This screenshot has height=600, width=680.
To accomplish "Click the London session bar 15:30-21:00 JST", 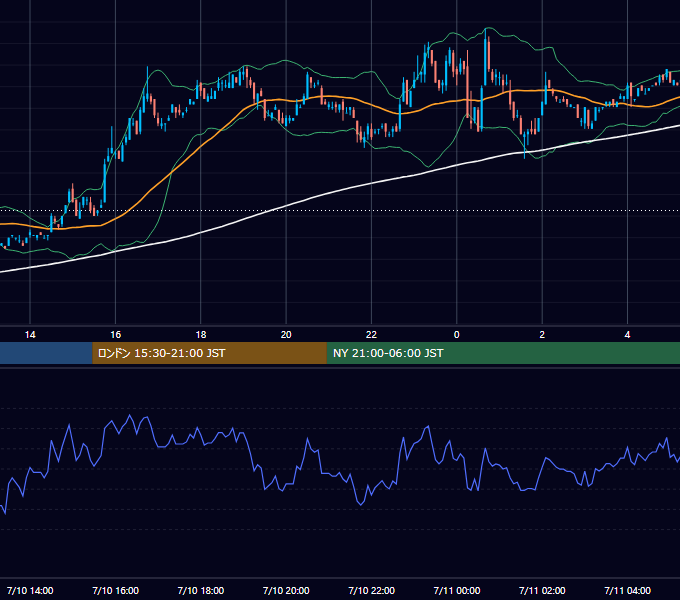I will (209, 353).
